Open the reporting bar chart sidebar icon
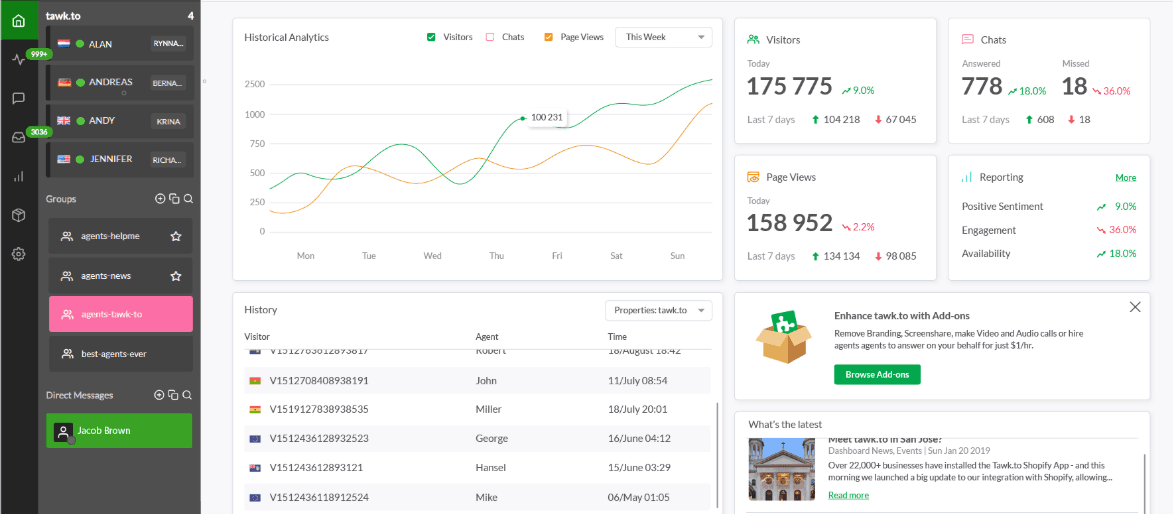 [18, 176]
